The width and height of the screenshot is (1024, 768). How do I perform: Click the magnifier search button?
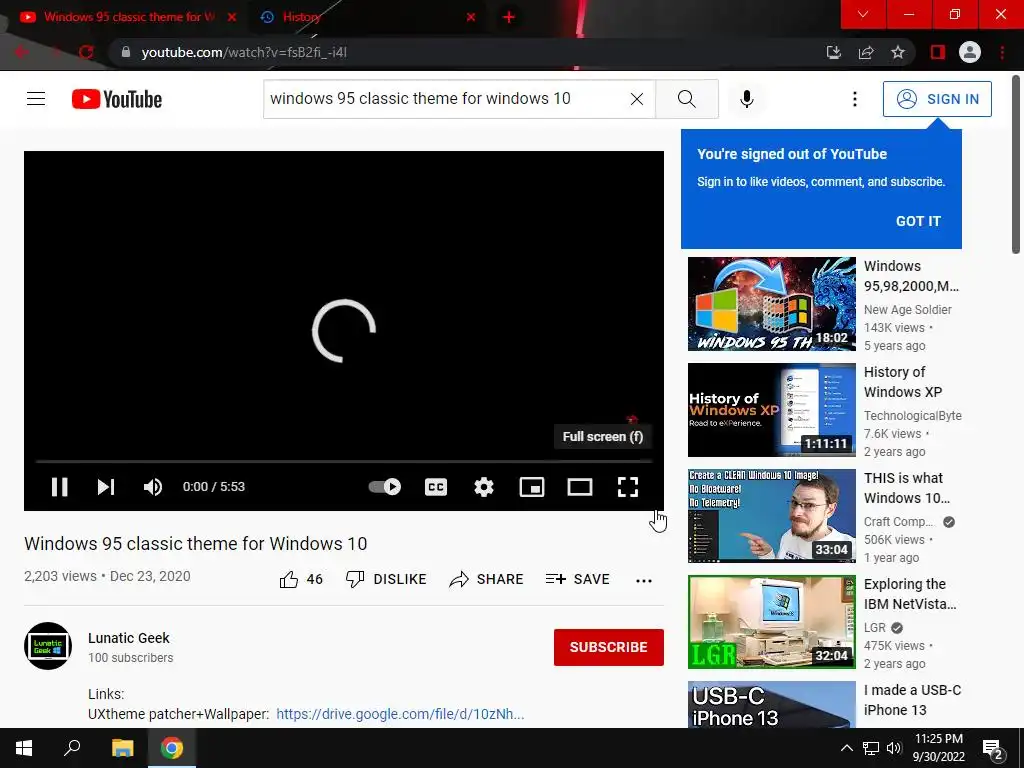coord(686,99)
